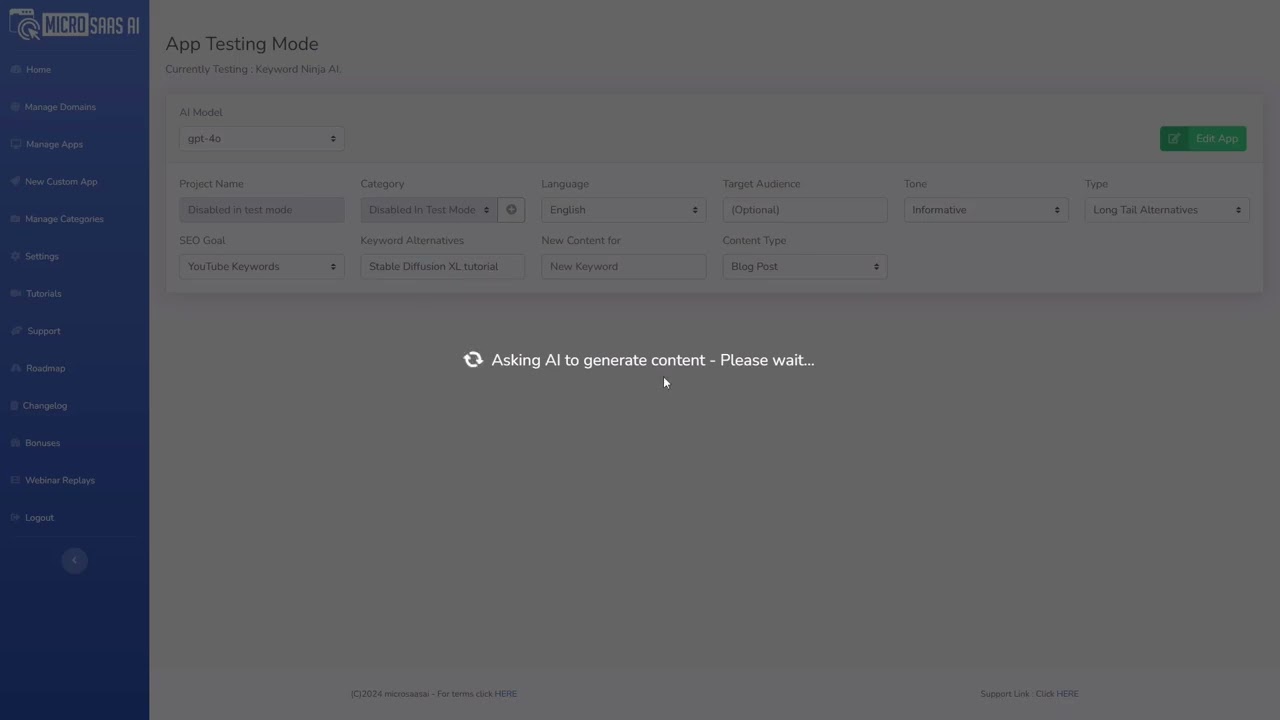
Task: Open Manage Categories page
Action: click(x=64, y=219)
